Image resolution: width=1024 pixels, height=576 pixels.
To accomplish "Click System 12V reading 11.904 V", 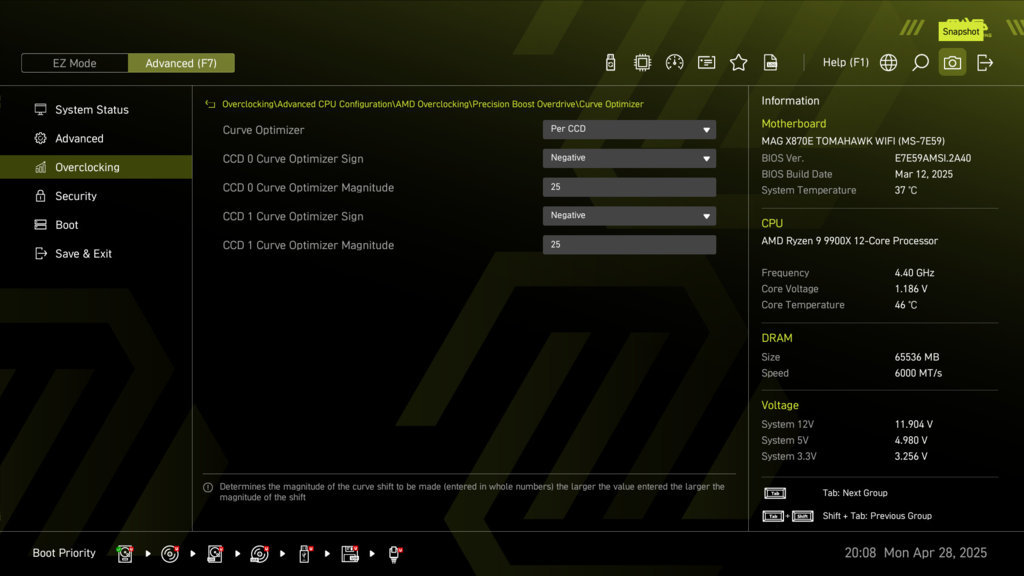I will click(x=914, y=424).
